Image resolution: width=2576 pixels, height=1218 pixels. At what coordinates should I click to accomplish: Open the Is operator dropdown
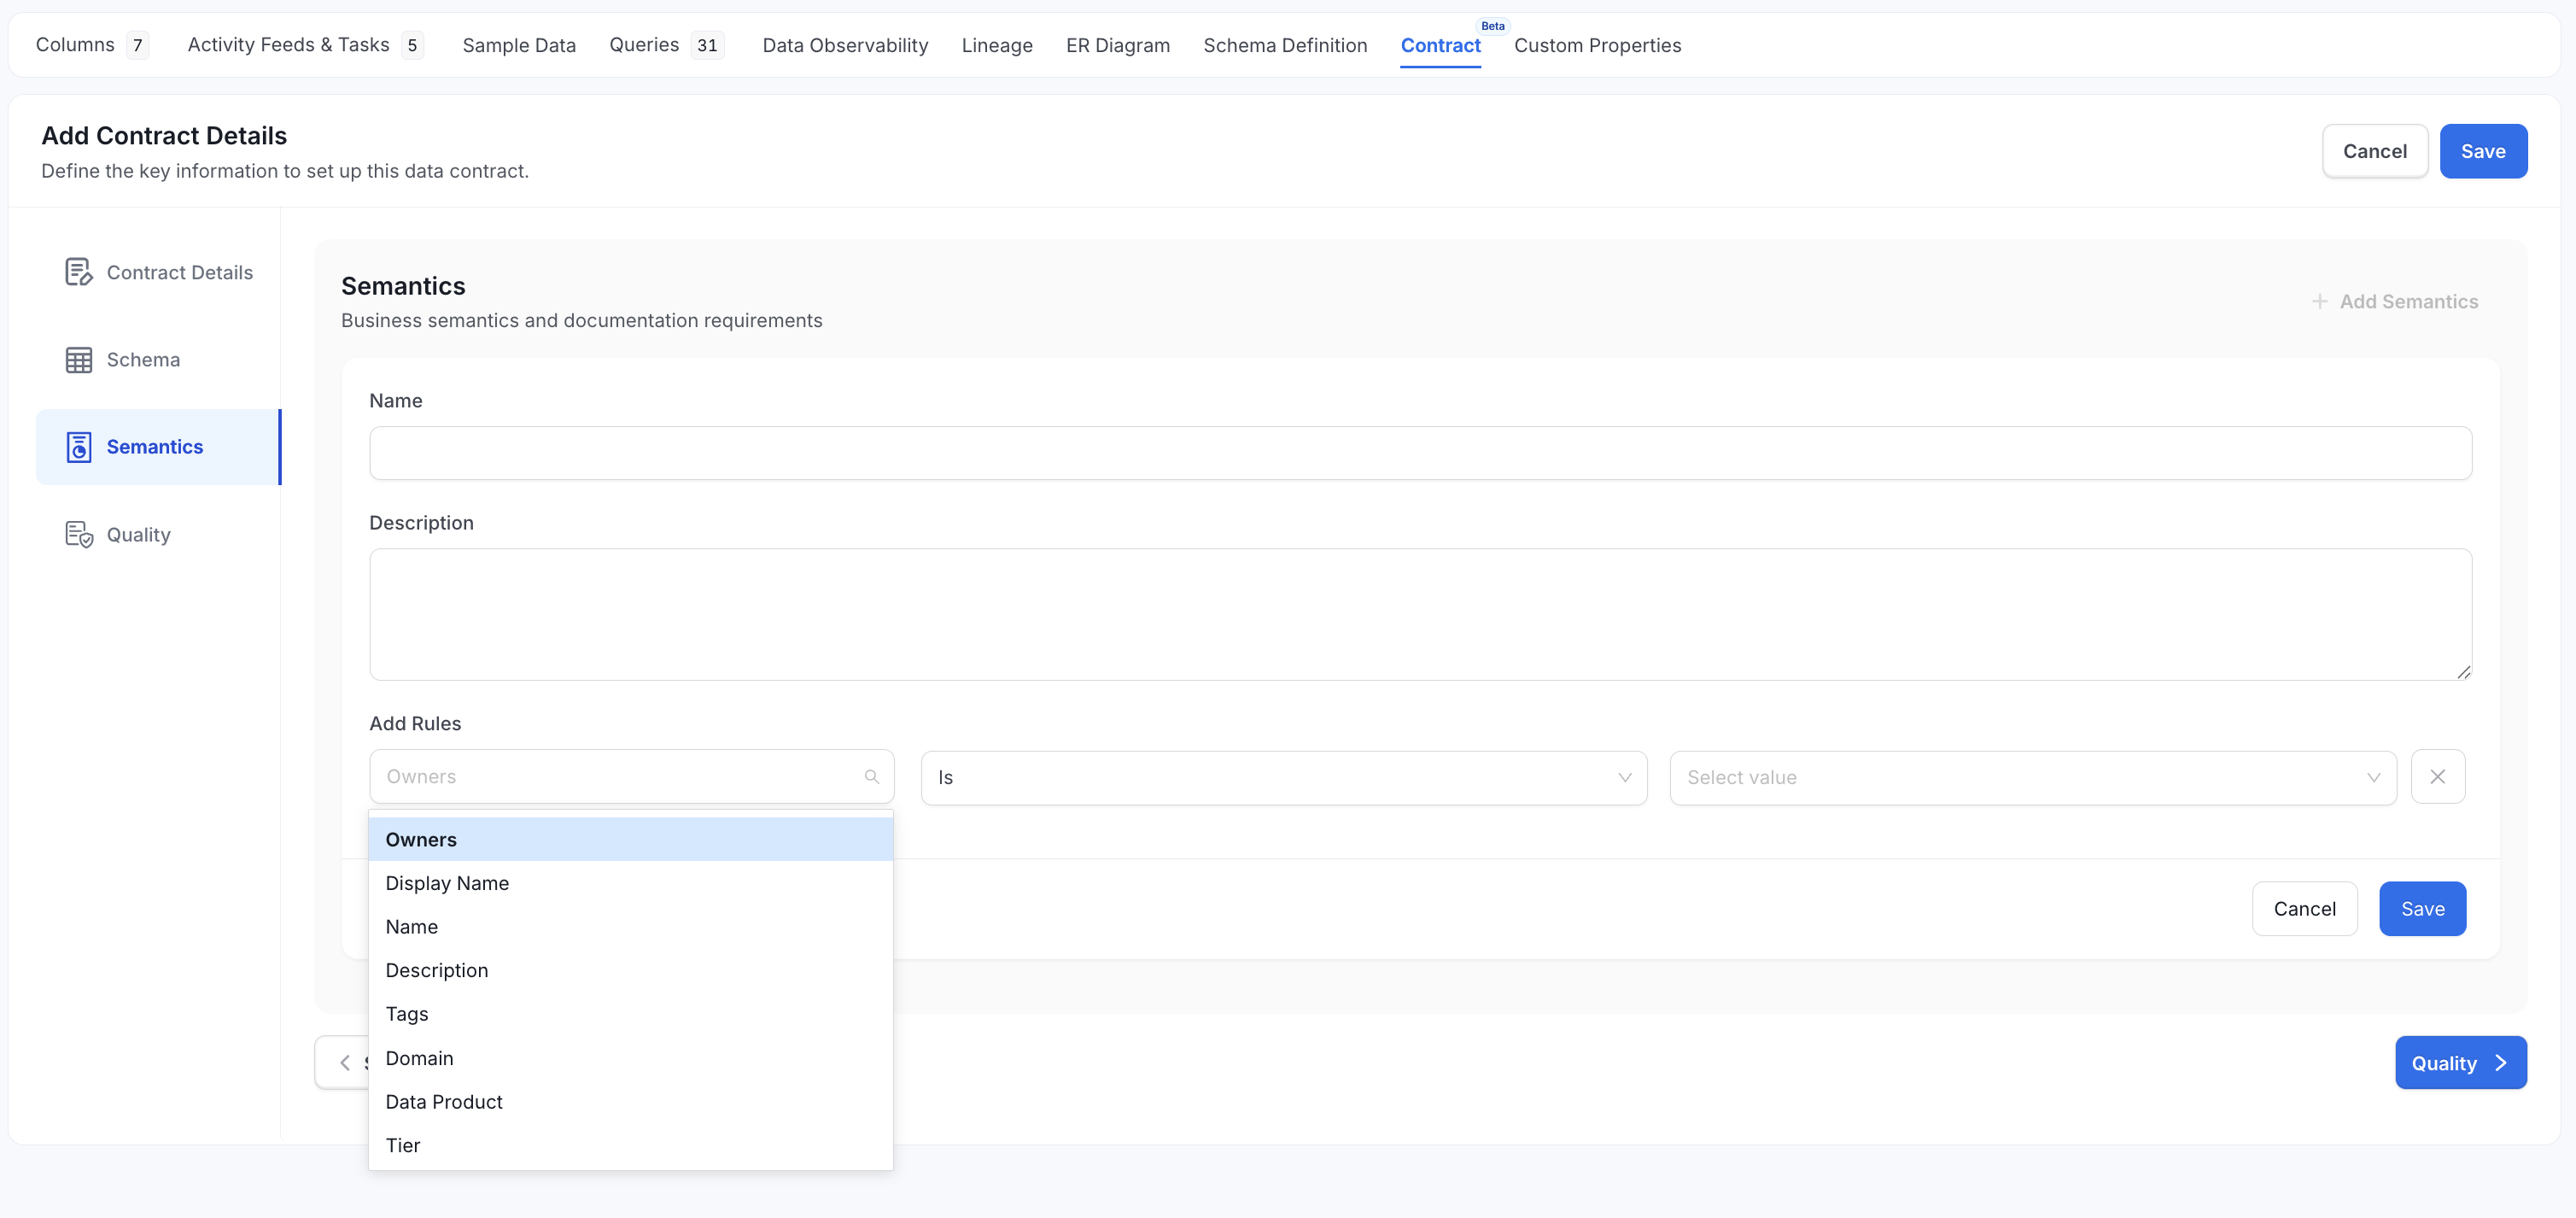1283,777
